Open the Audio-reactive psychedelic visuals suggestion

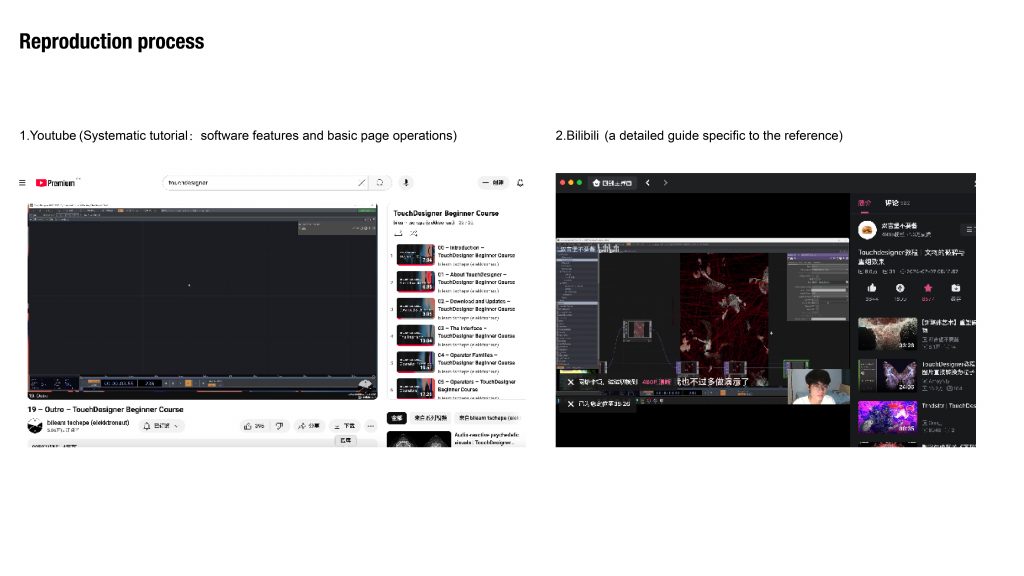419,439
